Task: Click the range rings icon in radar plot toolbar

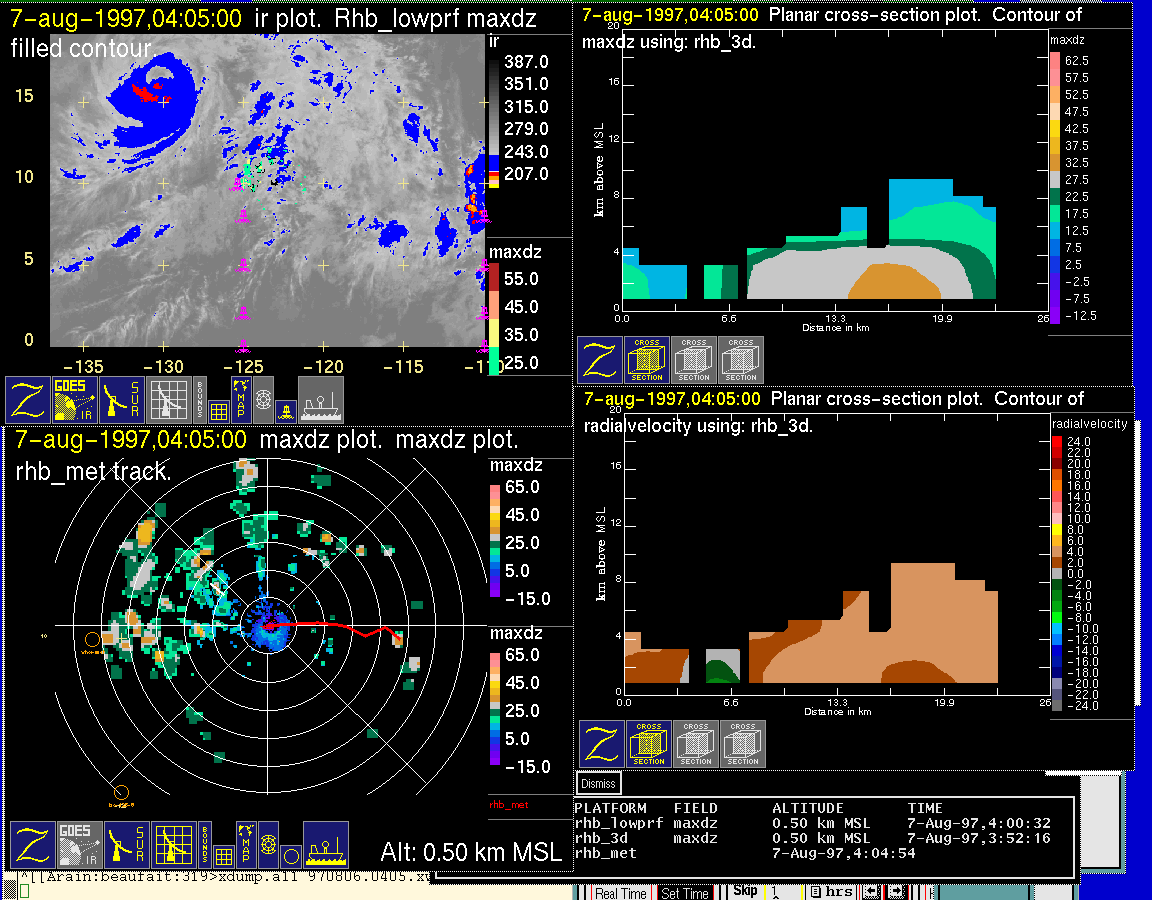Action: (267, 846)
